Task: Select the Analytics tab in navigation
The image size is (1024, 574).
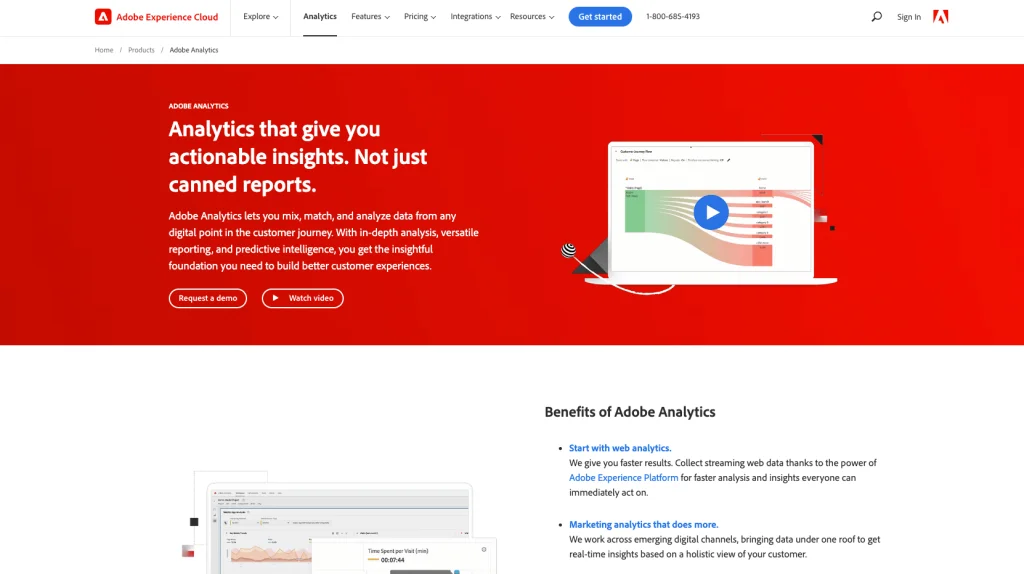Action: pos(320,17)
